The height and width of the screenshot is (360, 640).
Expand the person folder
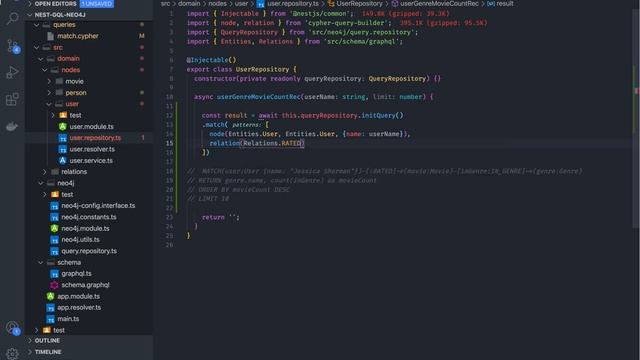pyautogui.click(x=49, y=93)
